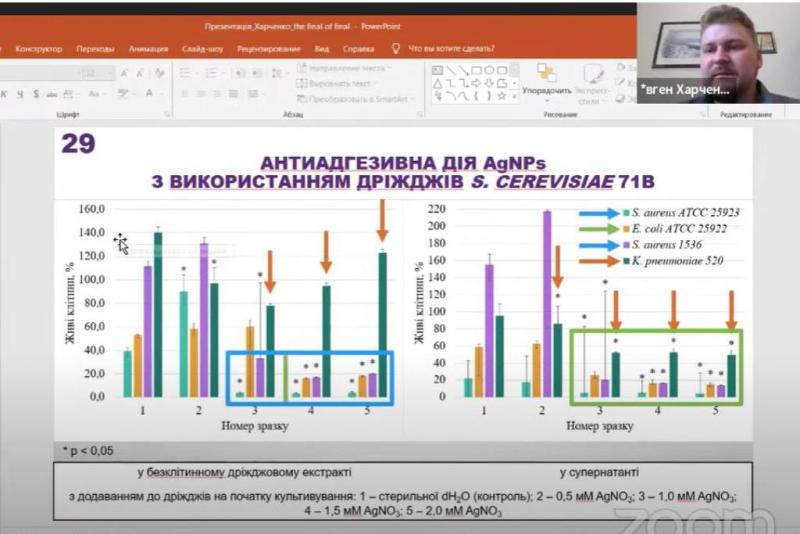
Task: Click the Increase Indent icon
Action: coord(256,73)
